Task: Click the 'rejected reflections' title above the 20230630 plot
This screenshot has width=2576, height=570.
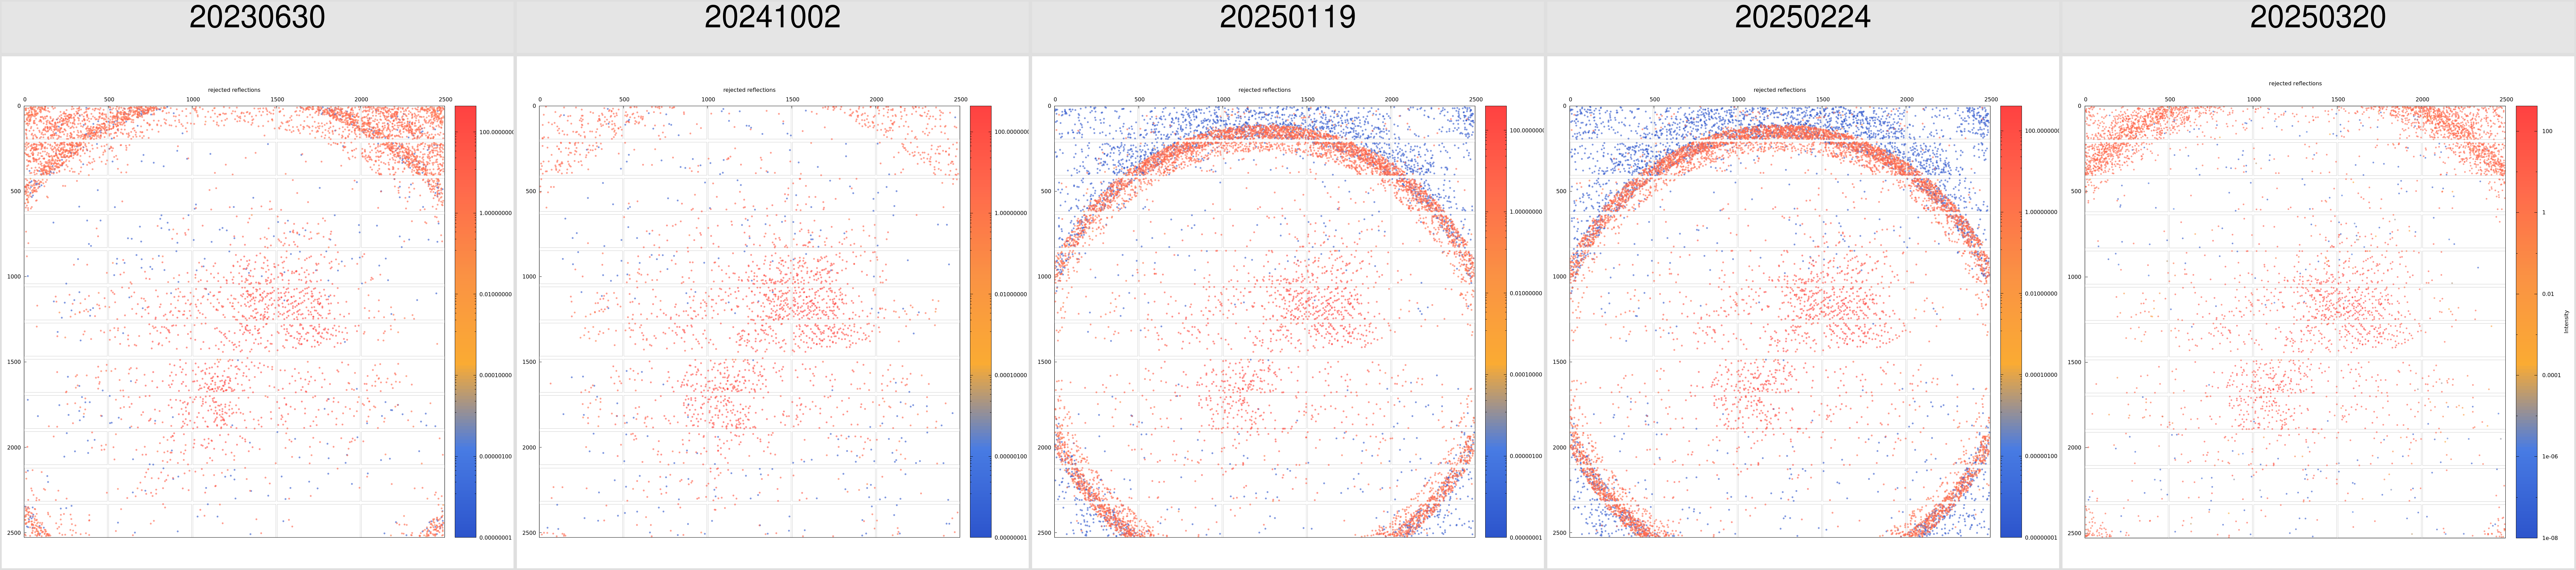Action: pyautogui.click(x=234, y=90)
